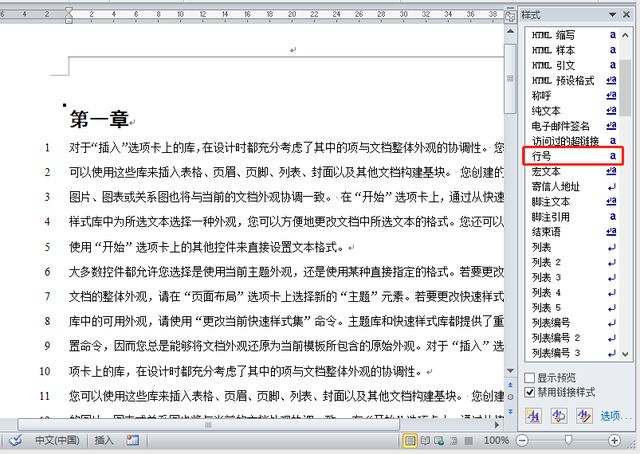
Task: Click up arrow of styles list scrollbar
Action: click(x=625, y=35)
